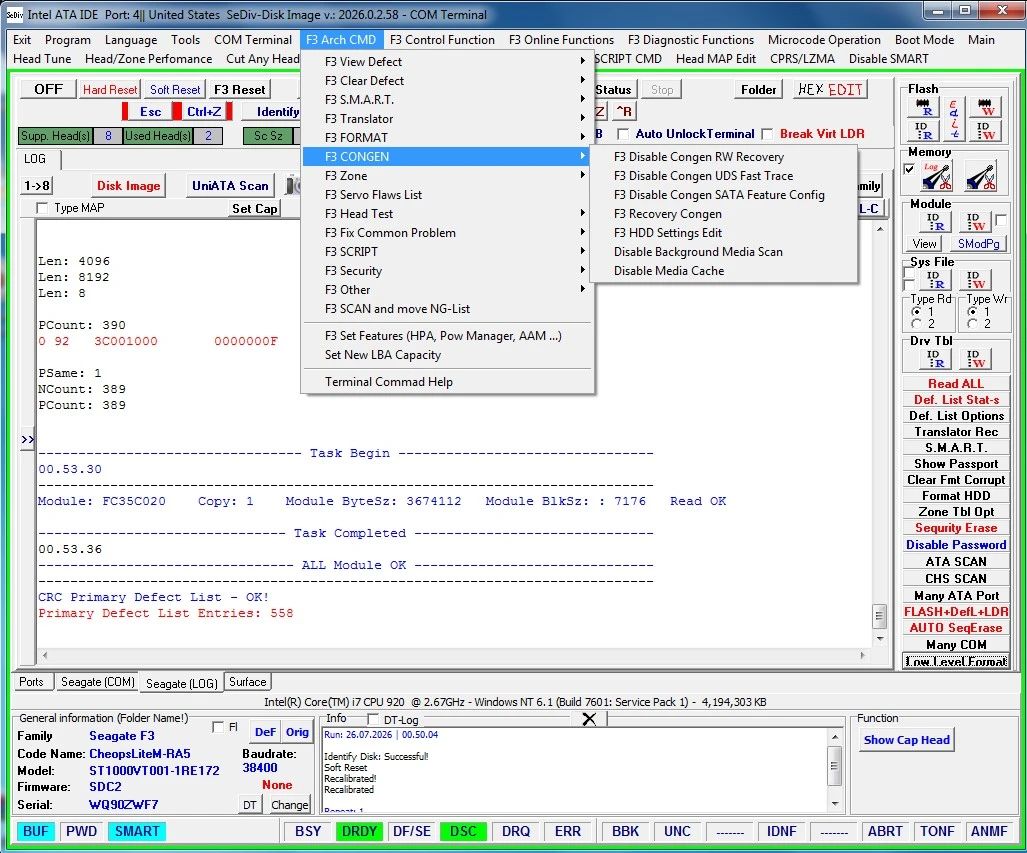Enable the DT-Log checkbox
This screenshot has width=1027, height=853.
[x=373, y=719]
